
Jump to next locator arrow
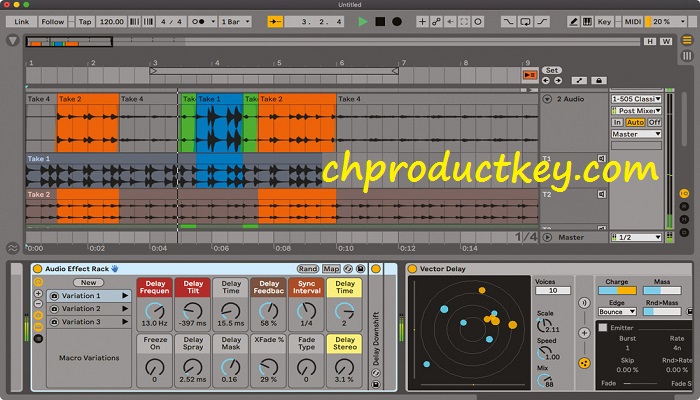(x=558, y=81)
